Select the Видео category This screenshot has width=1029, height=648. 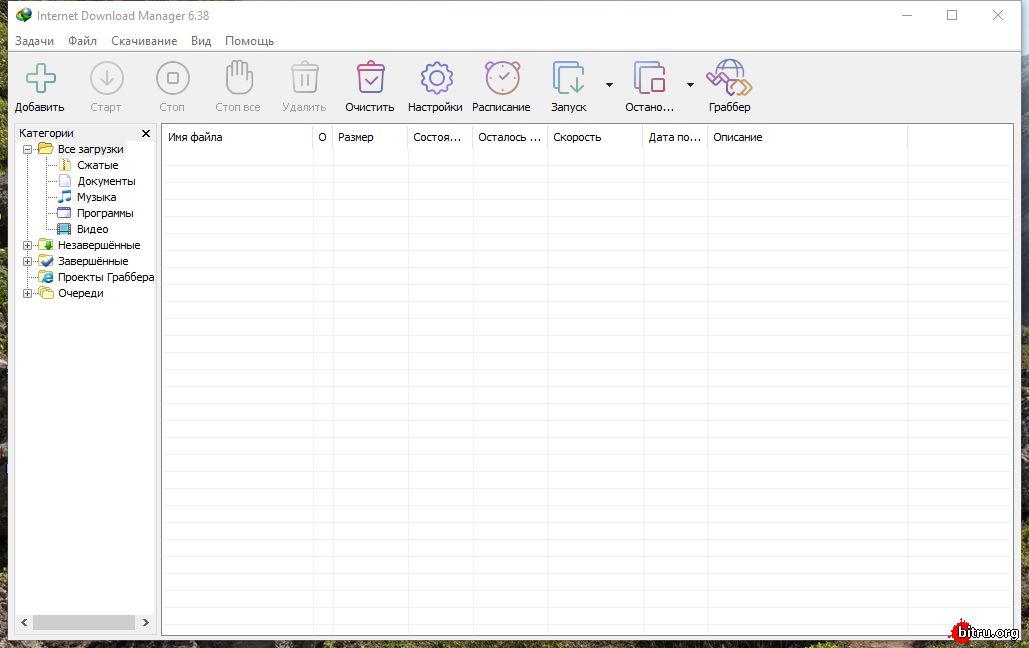[93, 229]
